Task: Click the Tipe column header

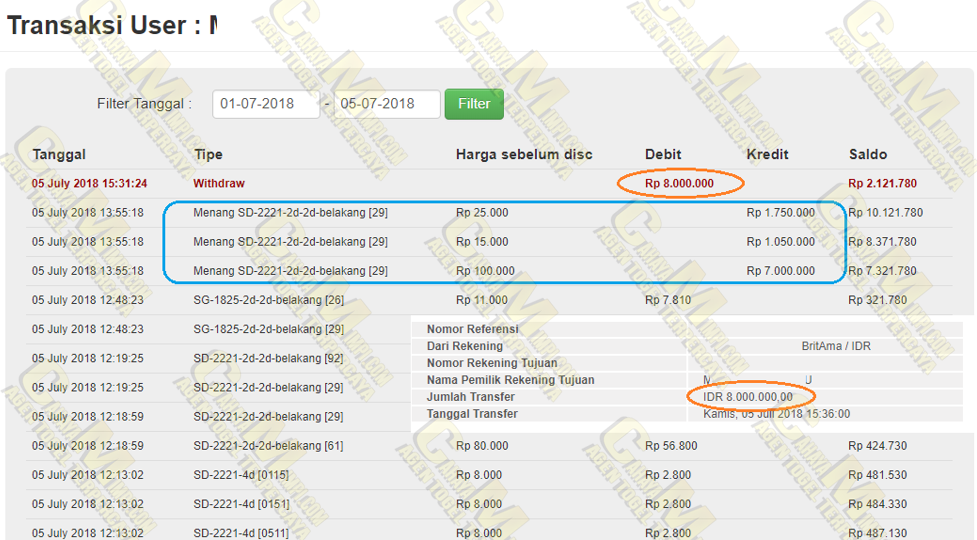Action: point(208,154)
